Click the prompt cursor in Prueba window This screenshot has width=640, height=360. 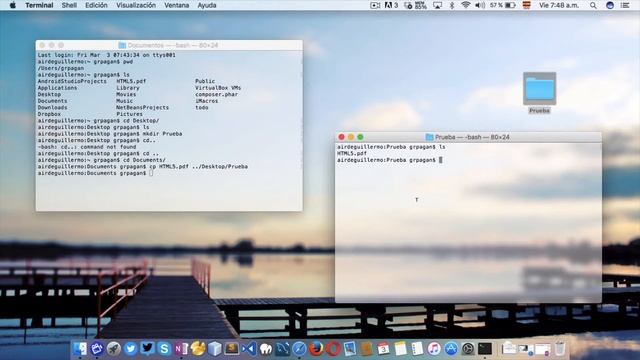pos(440,160)
